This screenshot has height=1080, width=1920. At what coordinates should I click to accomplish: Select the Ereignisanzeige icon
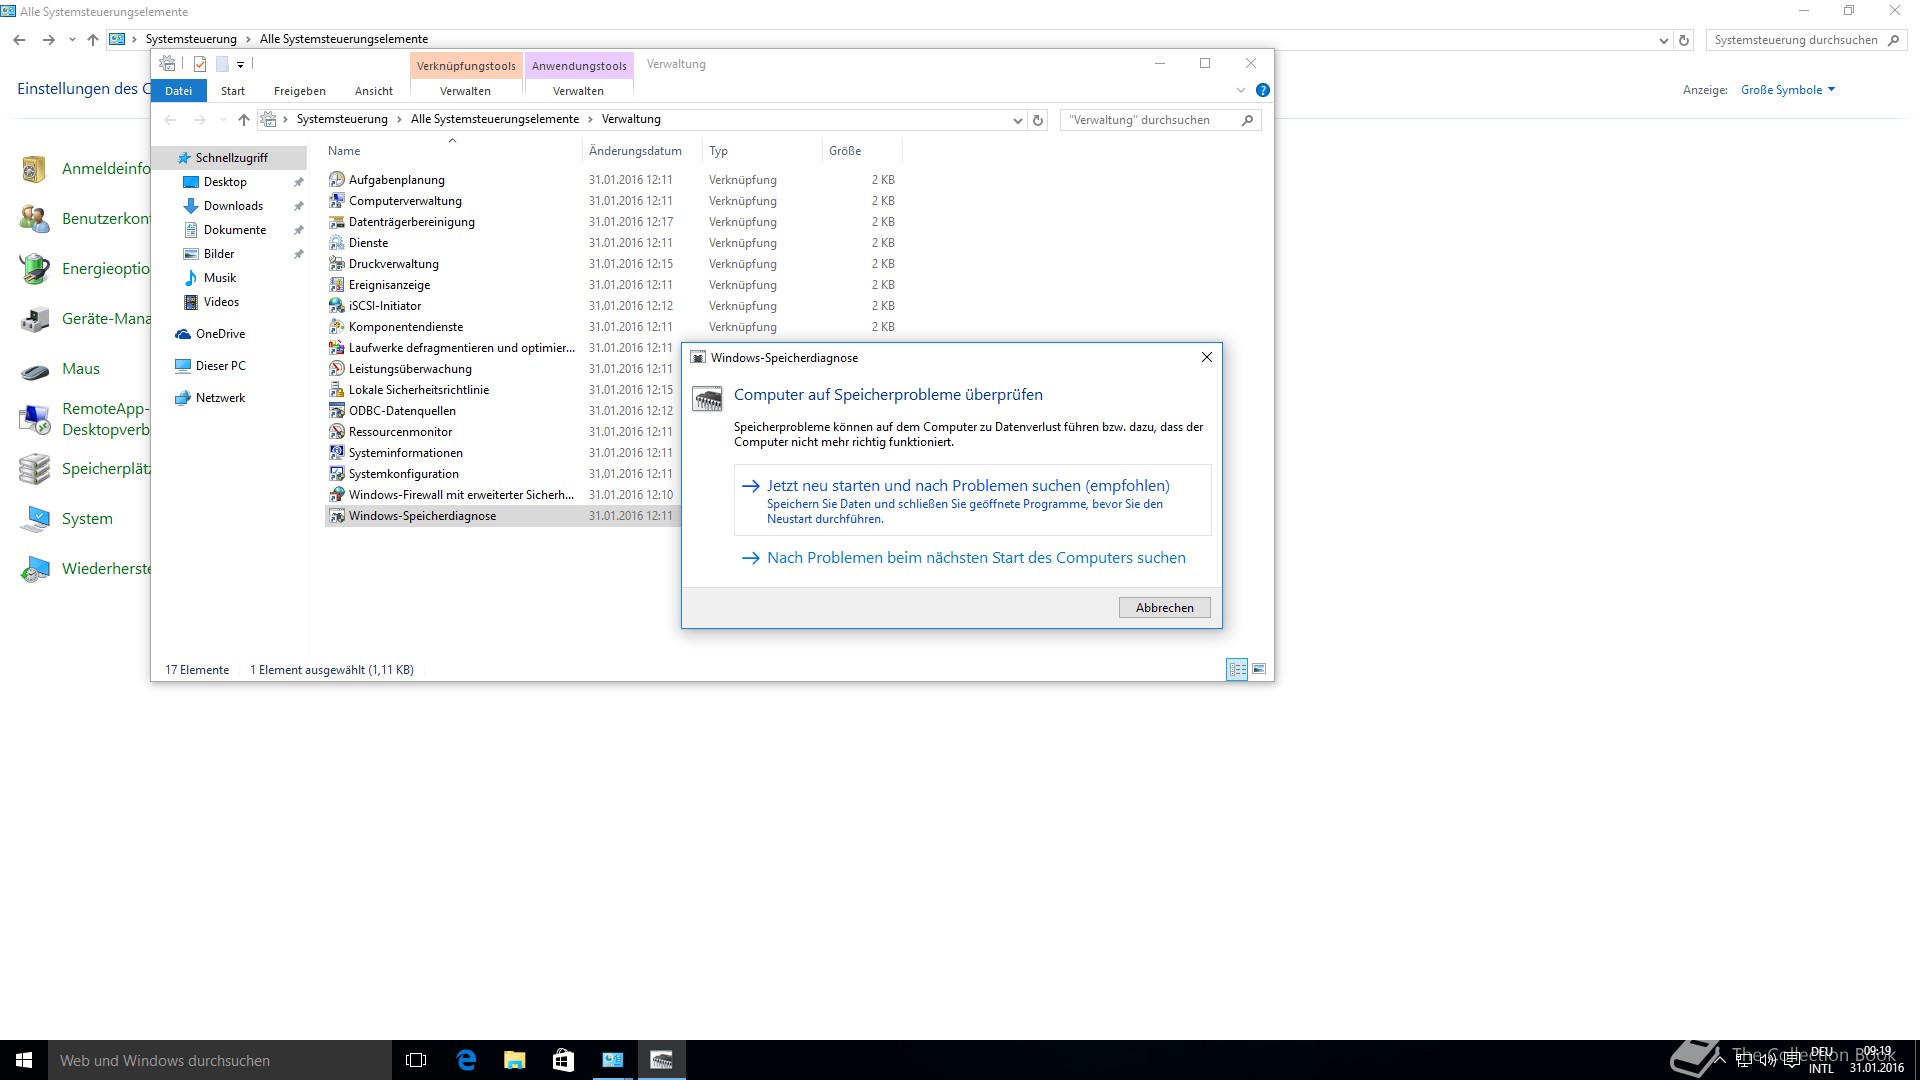[337, 285]
